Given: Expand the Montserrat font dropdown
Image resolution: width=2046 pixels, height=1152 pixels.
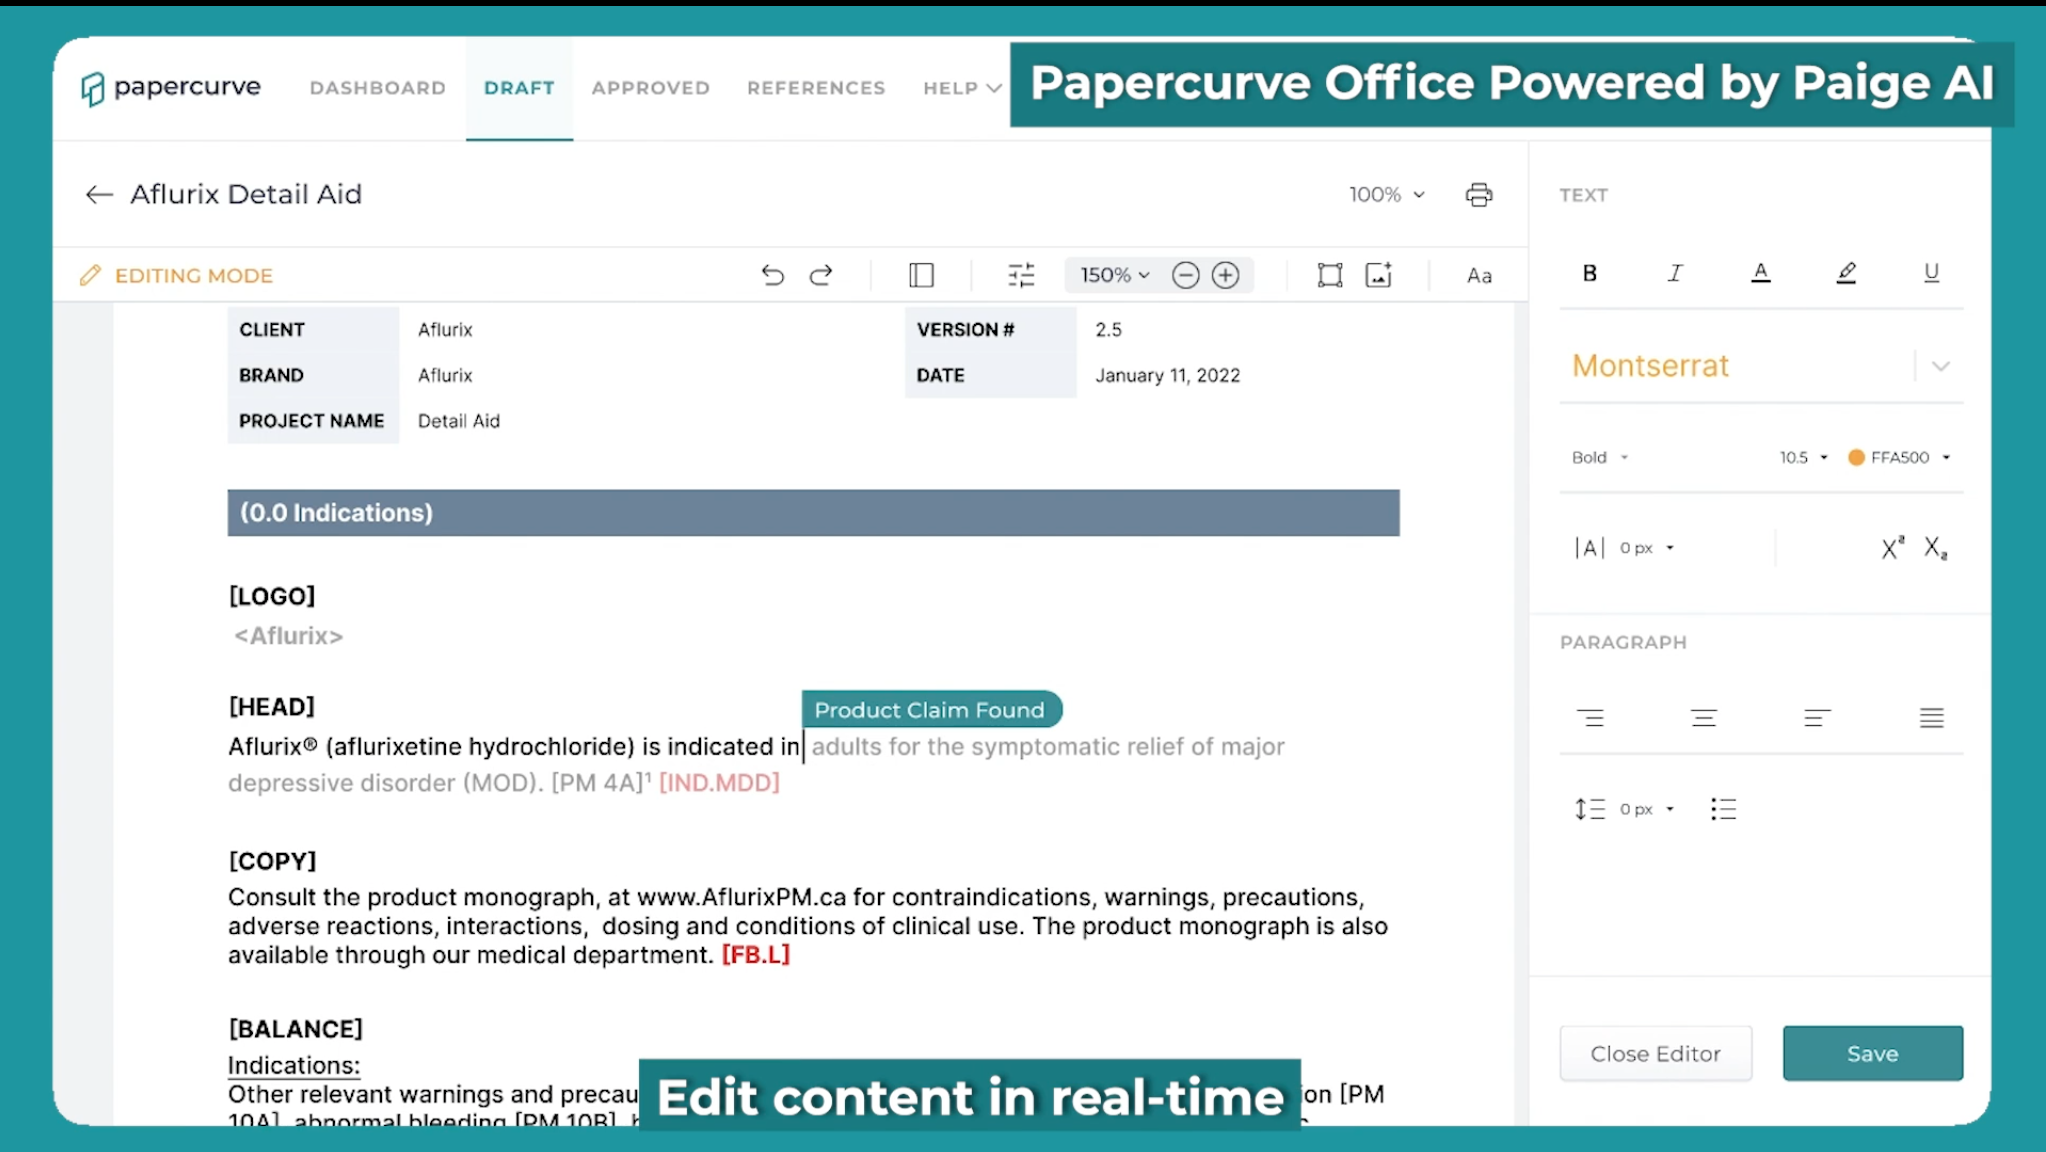Looking at the screenshot, I should 1940,366.
